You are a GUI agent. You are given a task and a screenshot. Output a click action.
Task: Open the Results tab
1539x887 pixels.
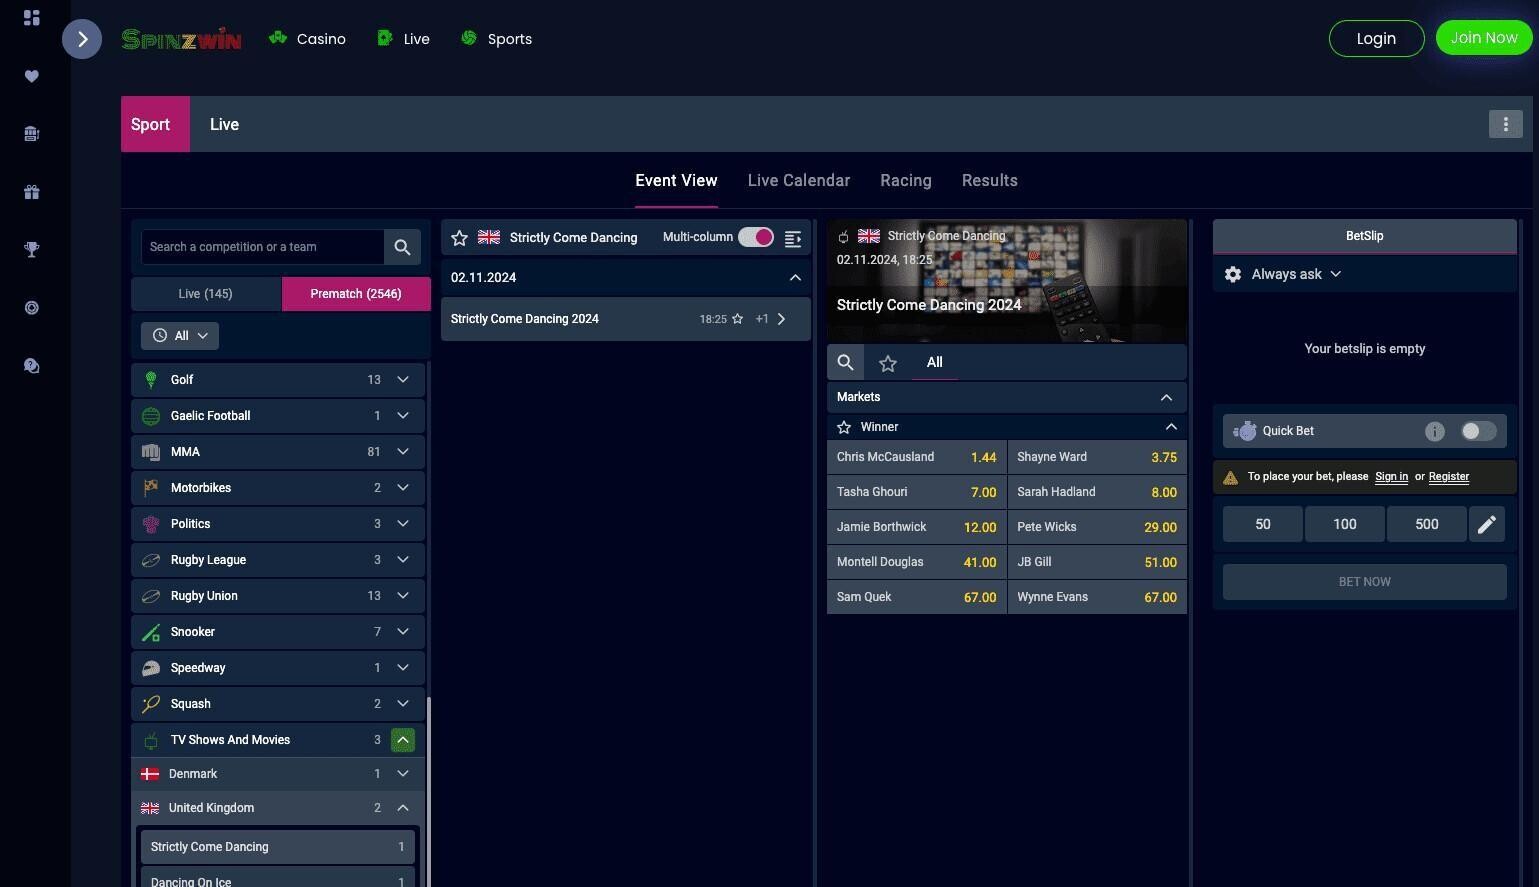click(990, 181)
